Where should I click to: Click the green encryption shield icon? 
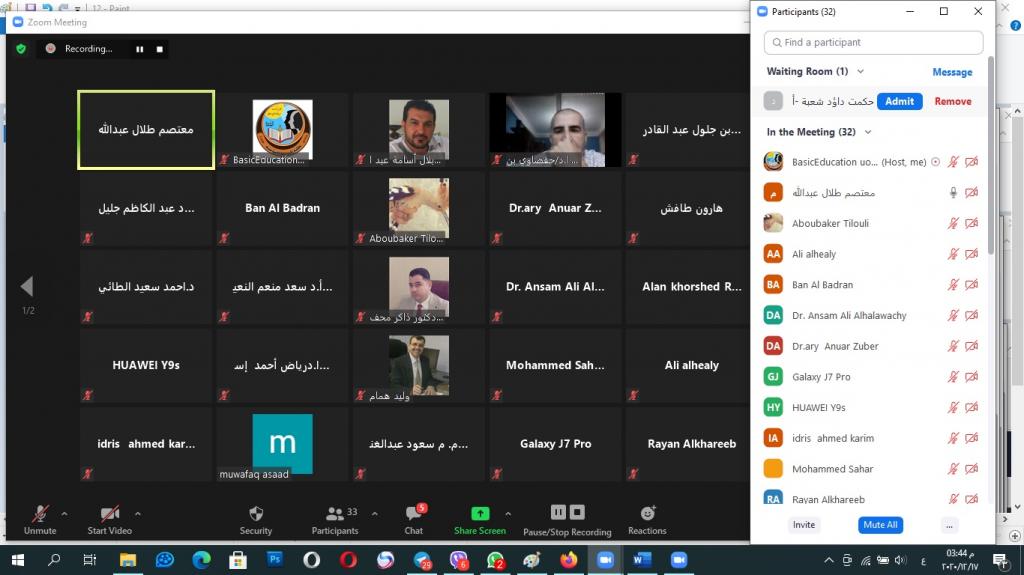(x=21, y=48)
